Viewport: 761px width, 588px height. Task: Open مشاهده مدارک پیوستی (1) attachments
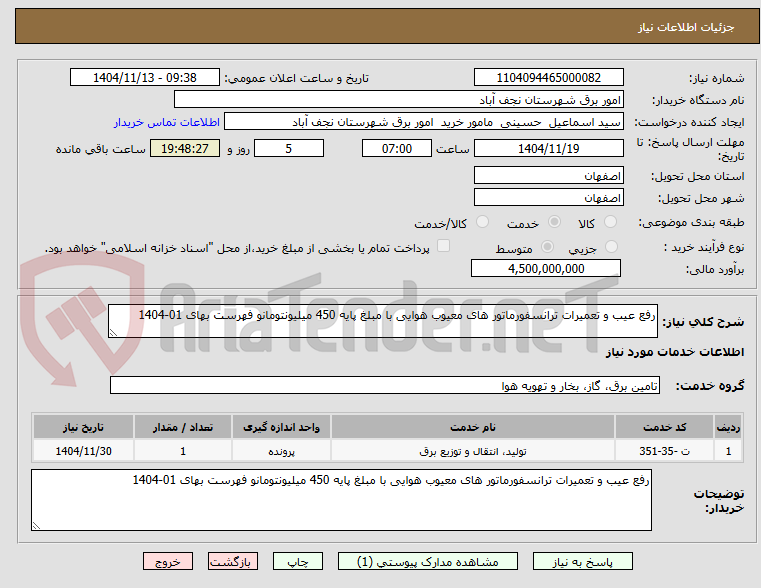pyautogui.click(x=428, y=561)
